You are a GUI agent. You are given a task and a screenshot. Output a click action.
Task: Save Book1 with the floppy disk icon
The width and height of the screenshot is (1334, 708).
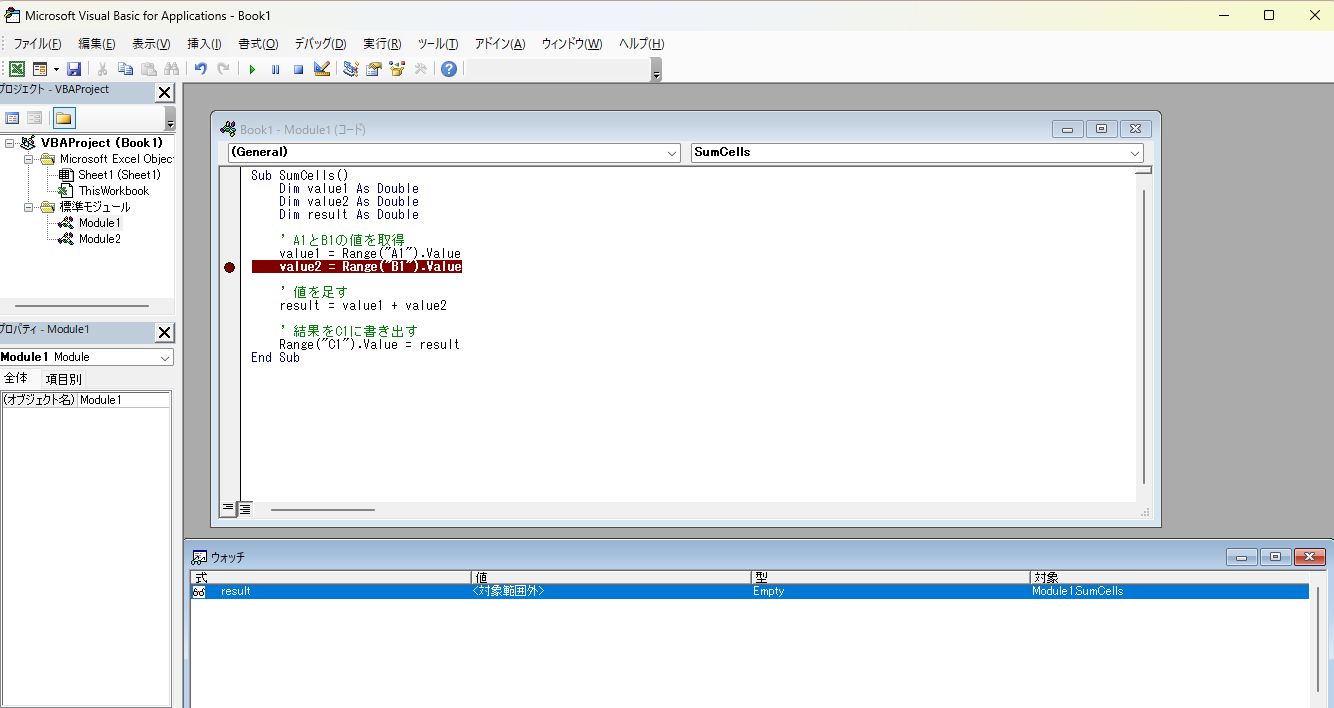[74, 69]
